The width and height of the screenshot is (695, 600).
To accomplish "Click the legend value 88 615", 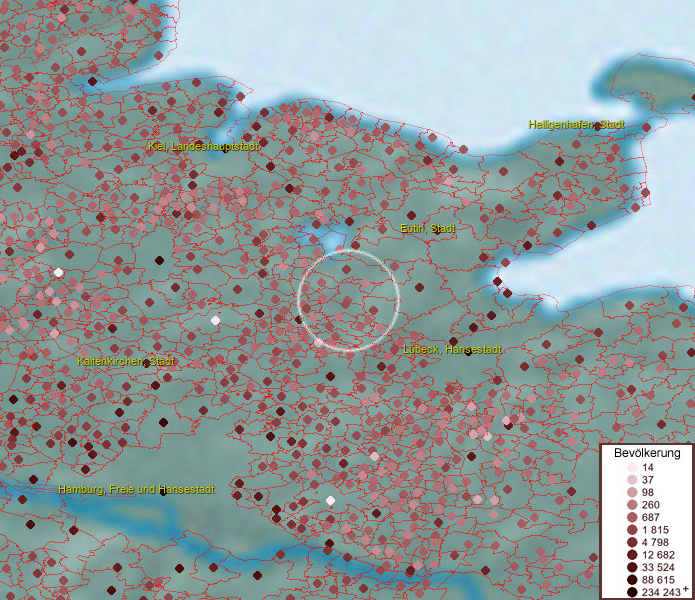I will point(658,580).
